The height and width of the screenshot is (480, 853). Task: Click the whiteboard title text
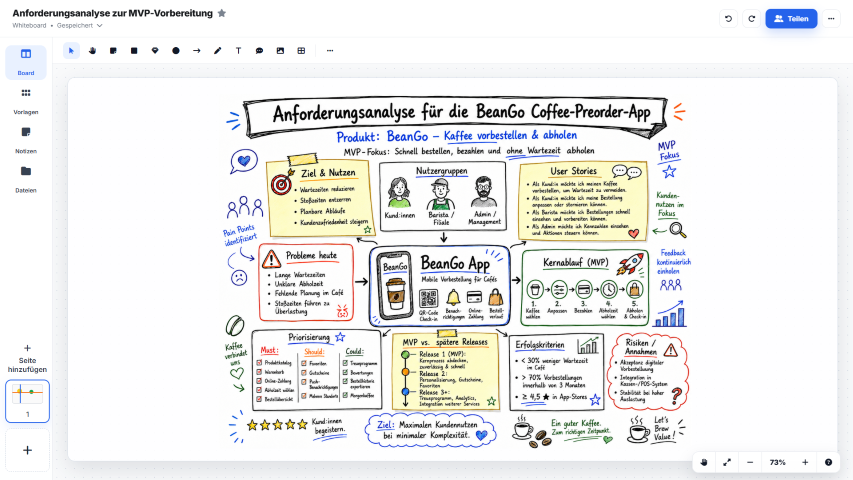point(113,13)
